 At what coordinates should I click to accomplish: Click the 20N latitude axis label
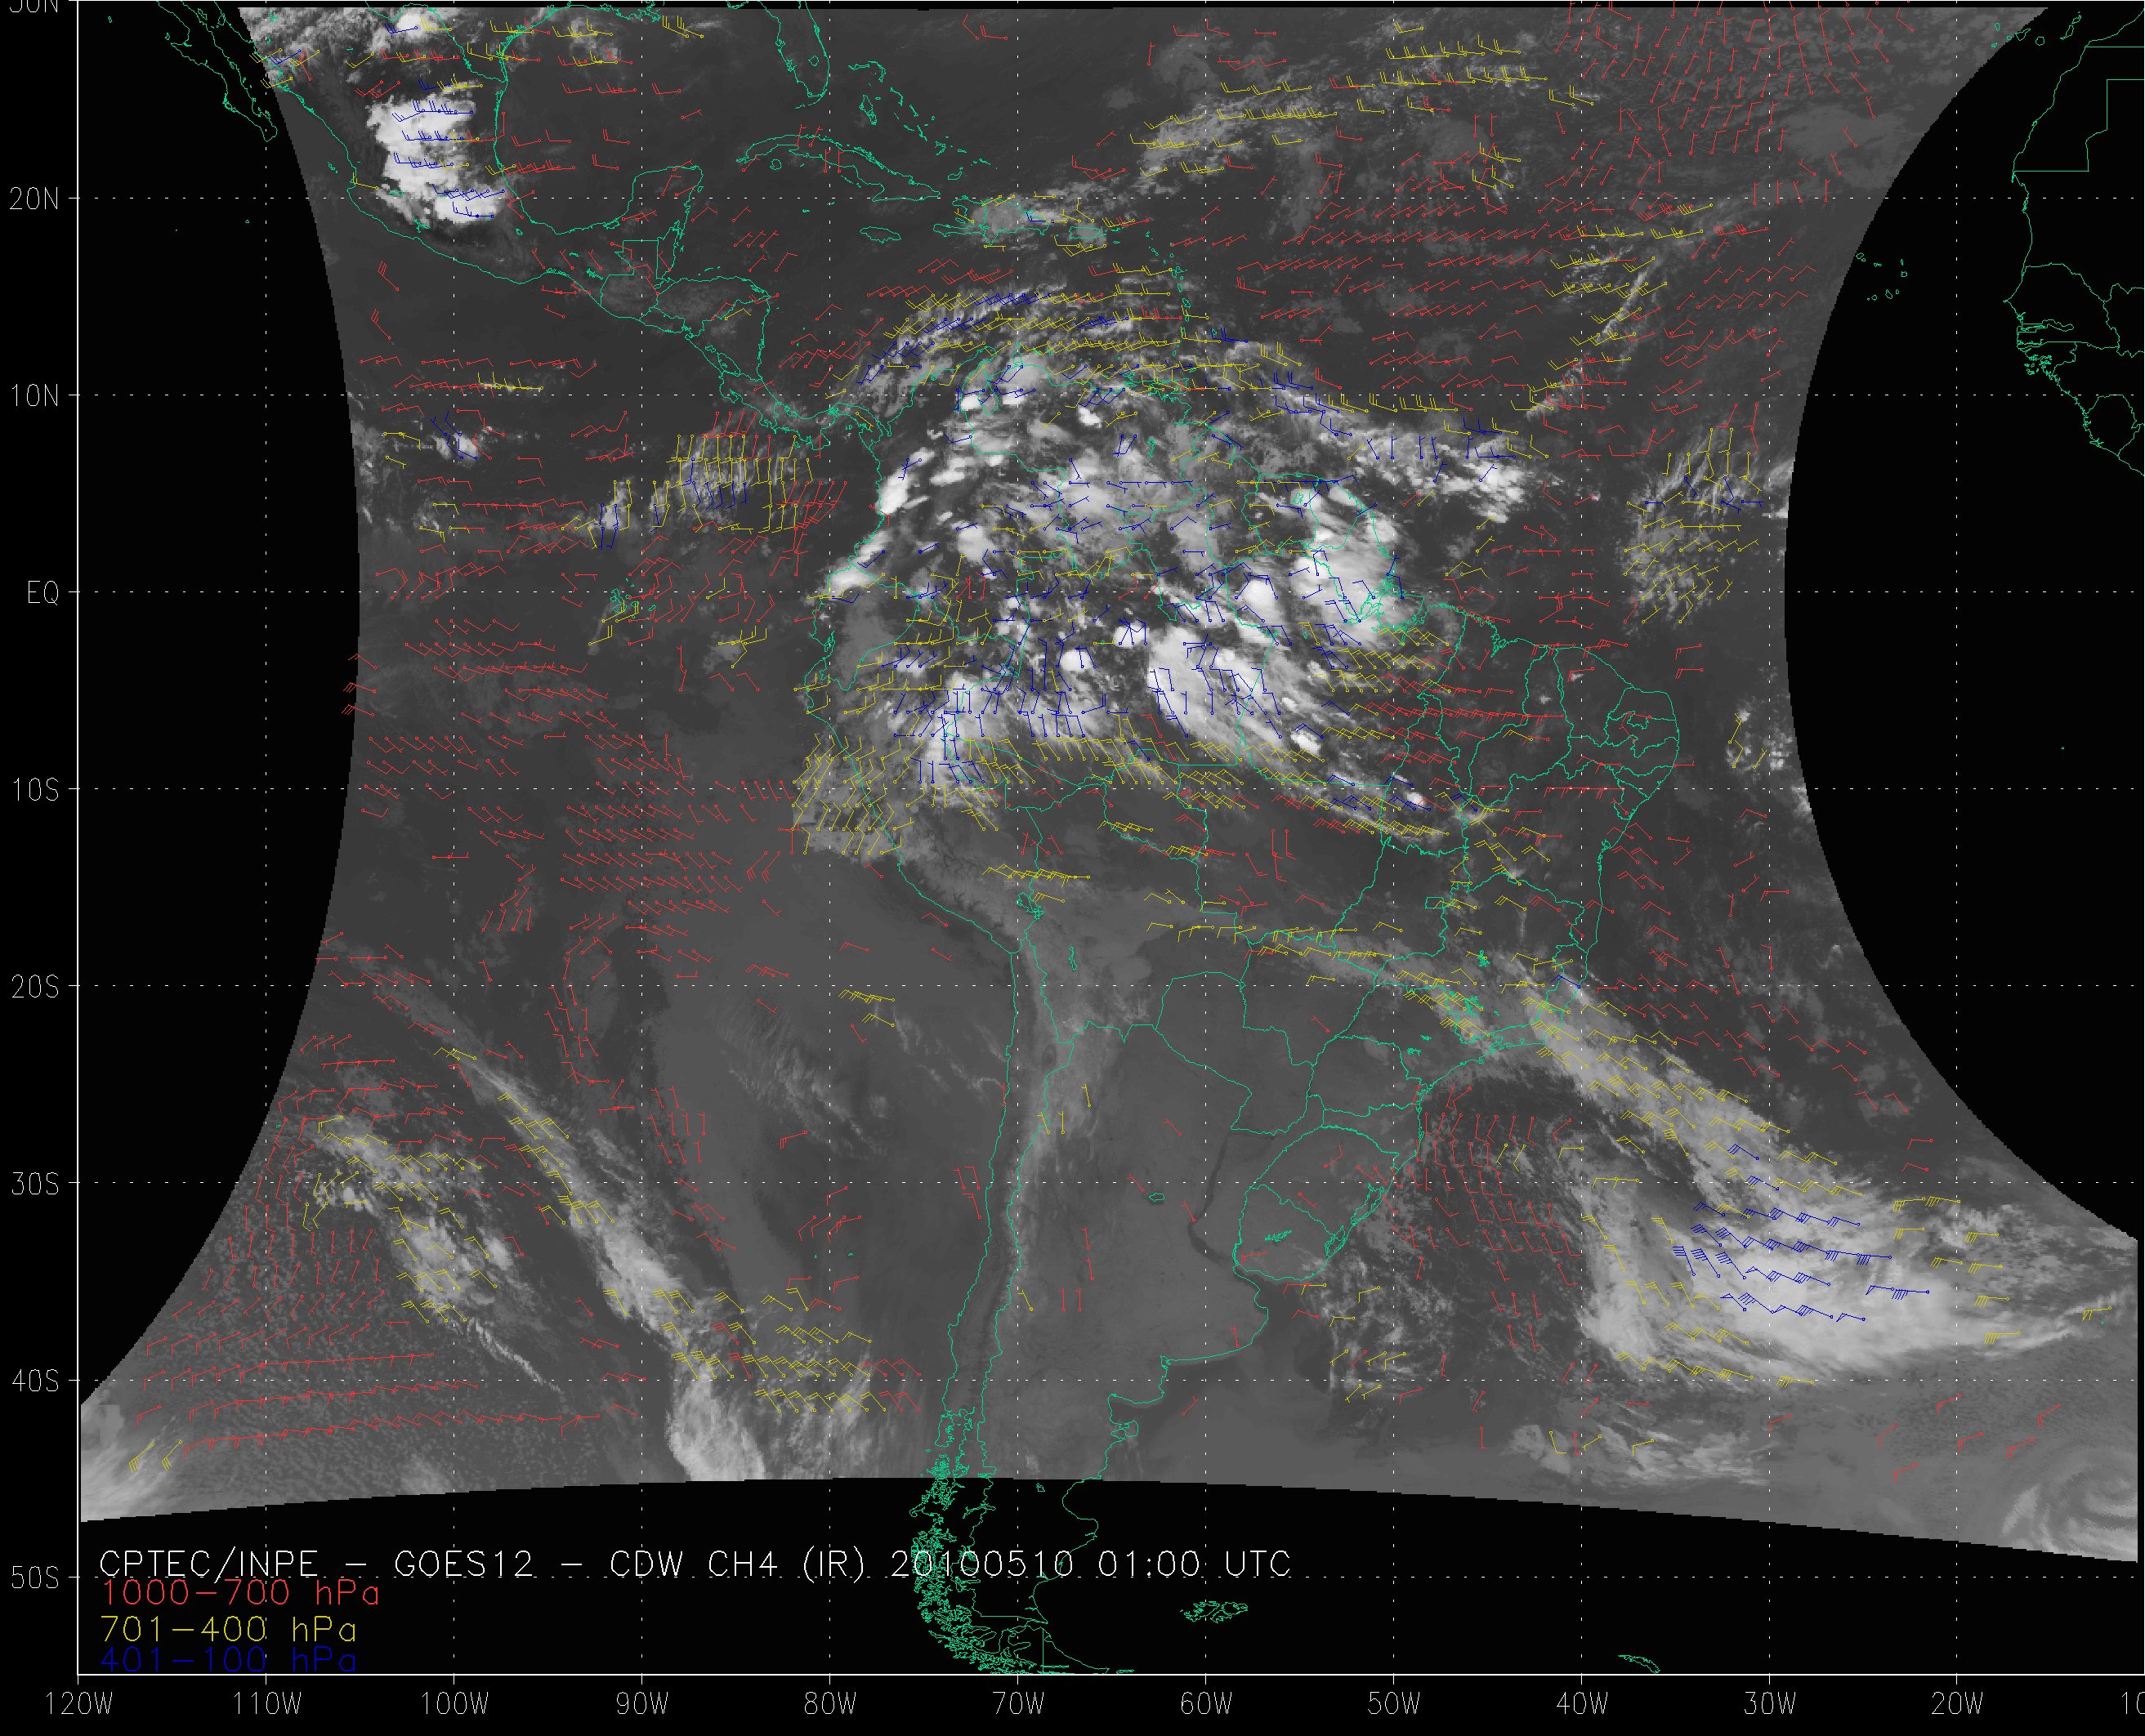34,199
